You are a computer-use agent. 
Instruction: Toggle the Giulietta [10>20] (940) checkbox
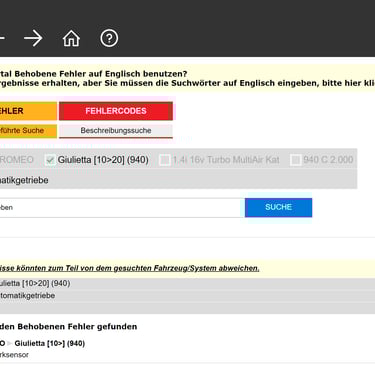[50, 160]
